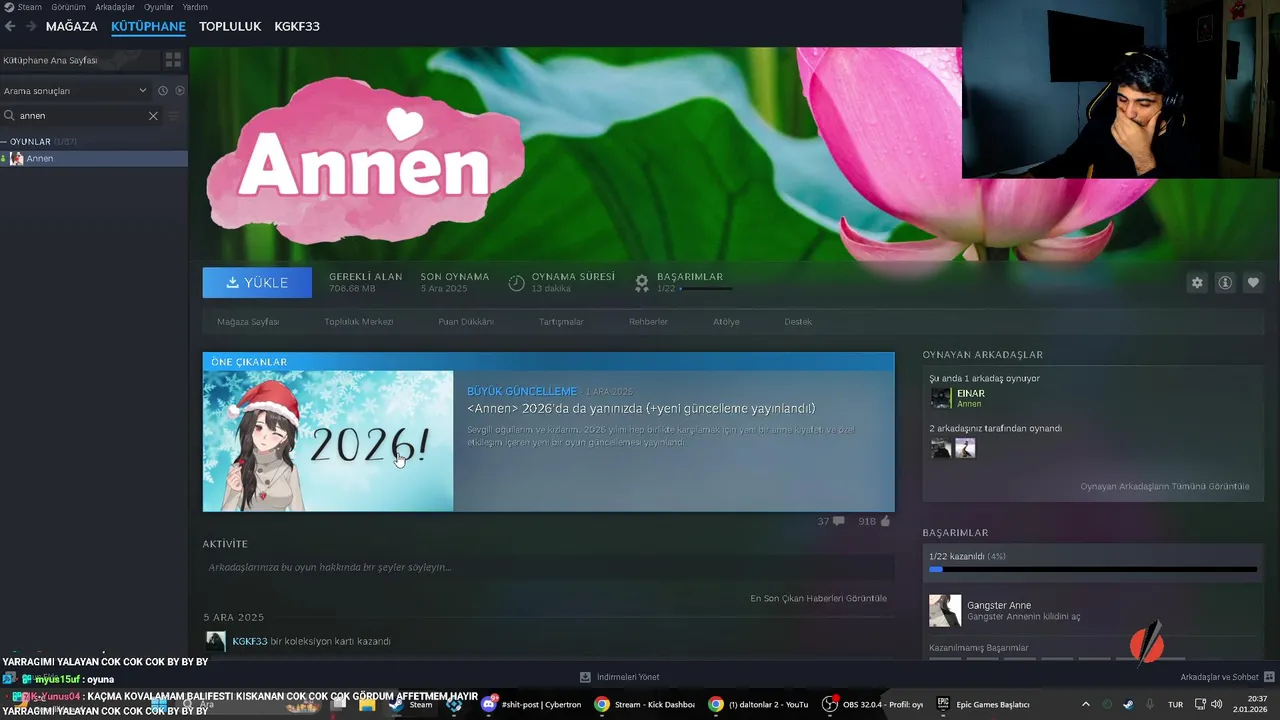Open game info icon
Viewport: 1280px width, 720px height.
coord(1224,283)
